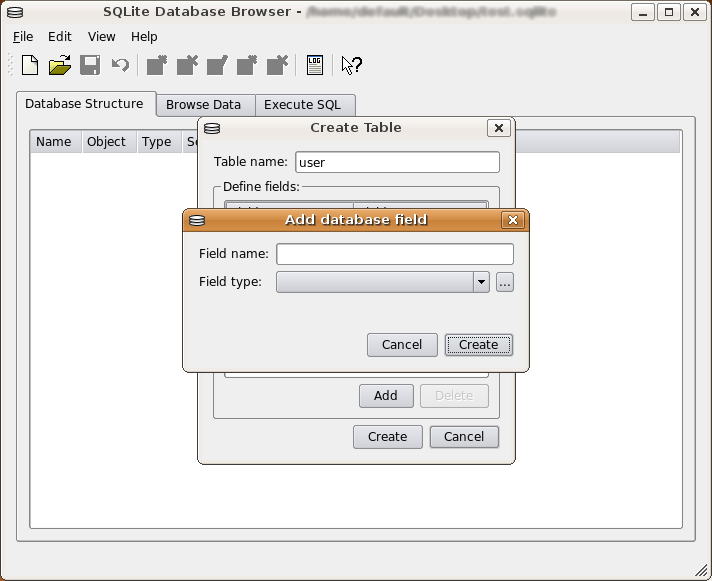Close the Add database field dialog
712x581 pixels.
[513, 220]
